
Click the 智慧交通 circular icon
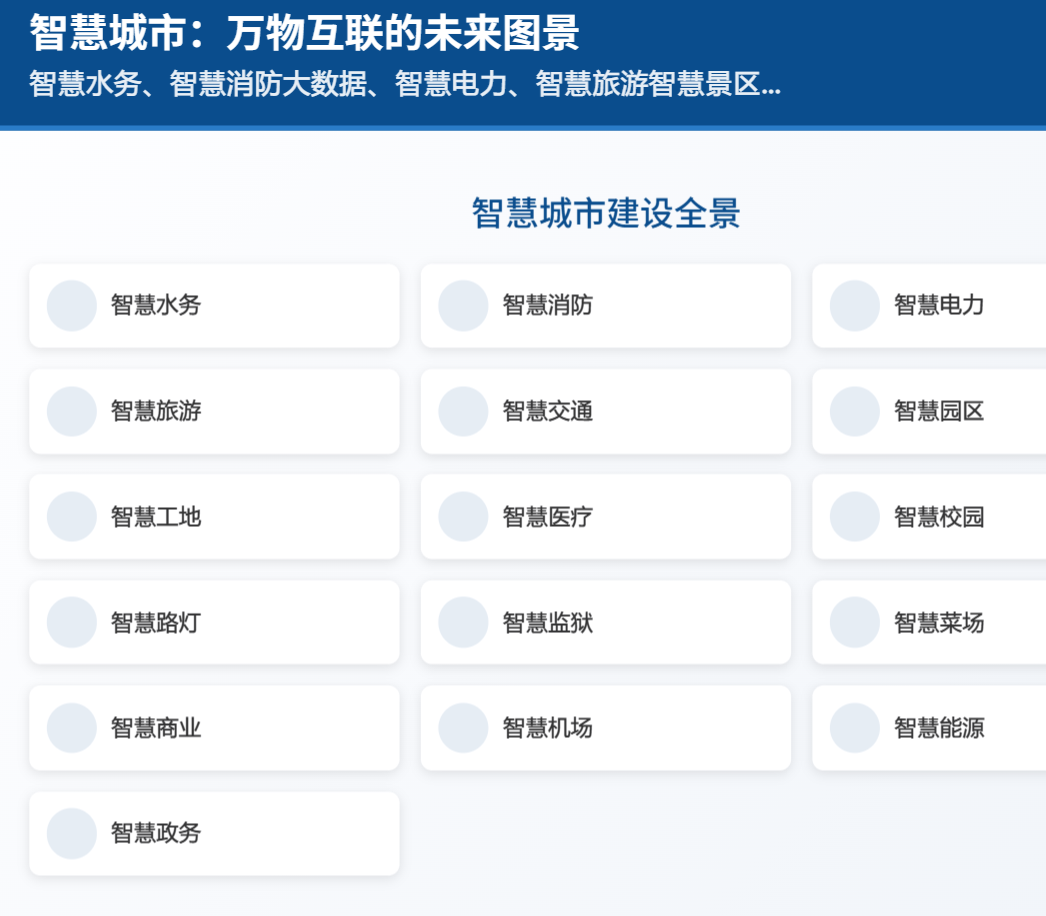coord(462,411)
